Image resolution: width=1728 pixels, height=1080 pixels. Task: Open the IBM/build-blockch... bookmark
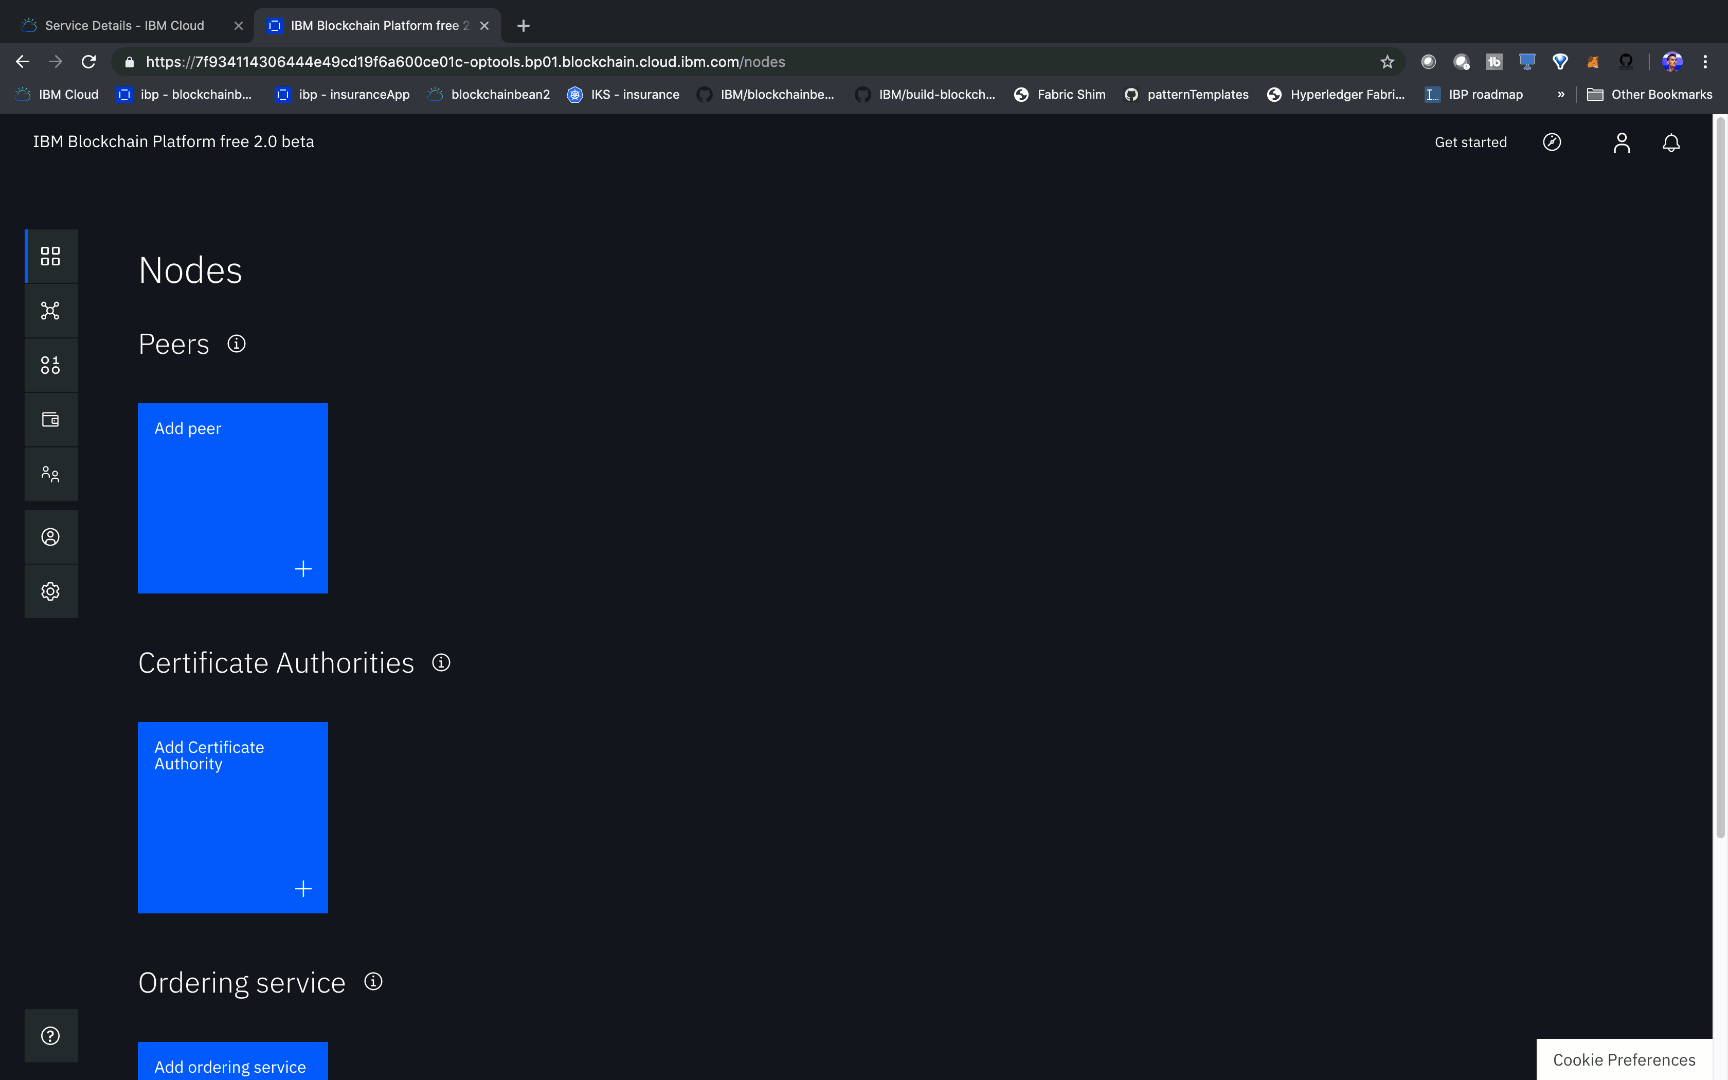coord(926,95)
